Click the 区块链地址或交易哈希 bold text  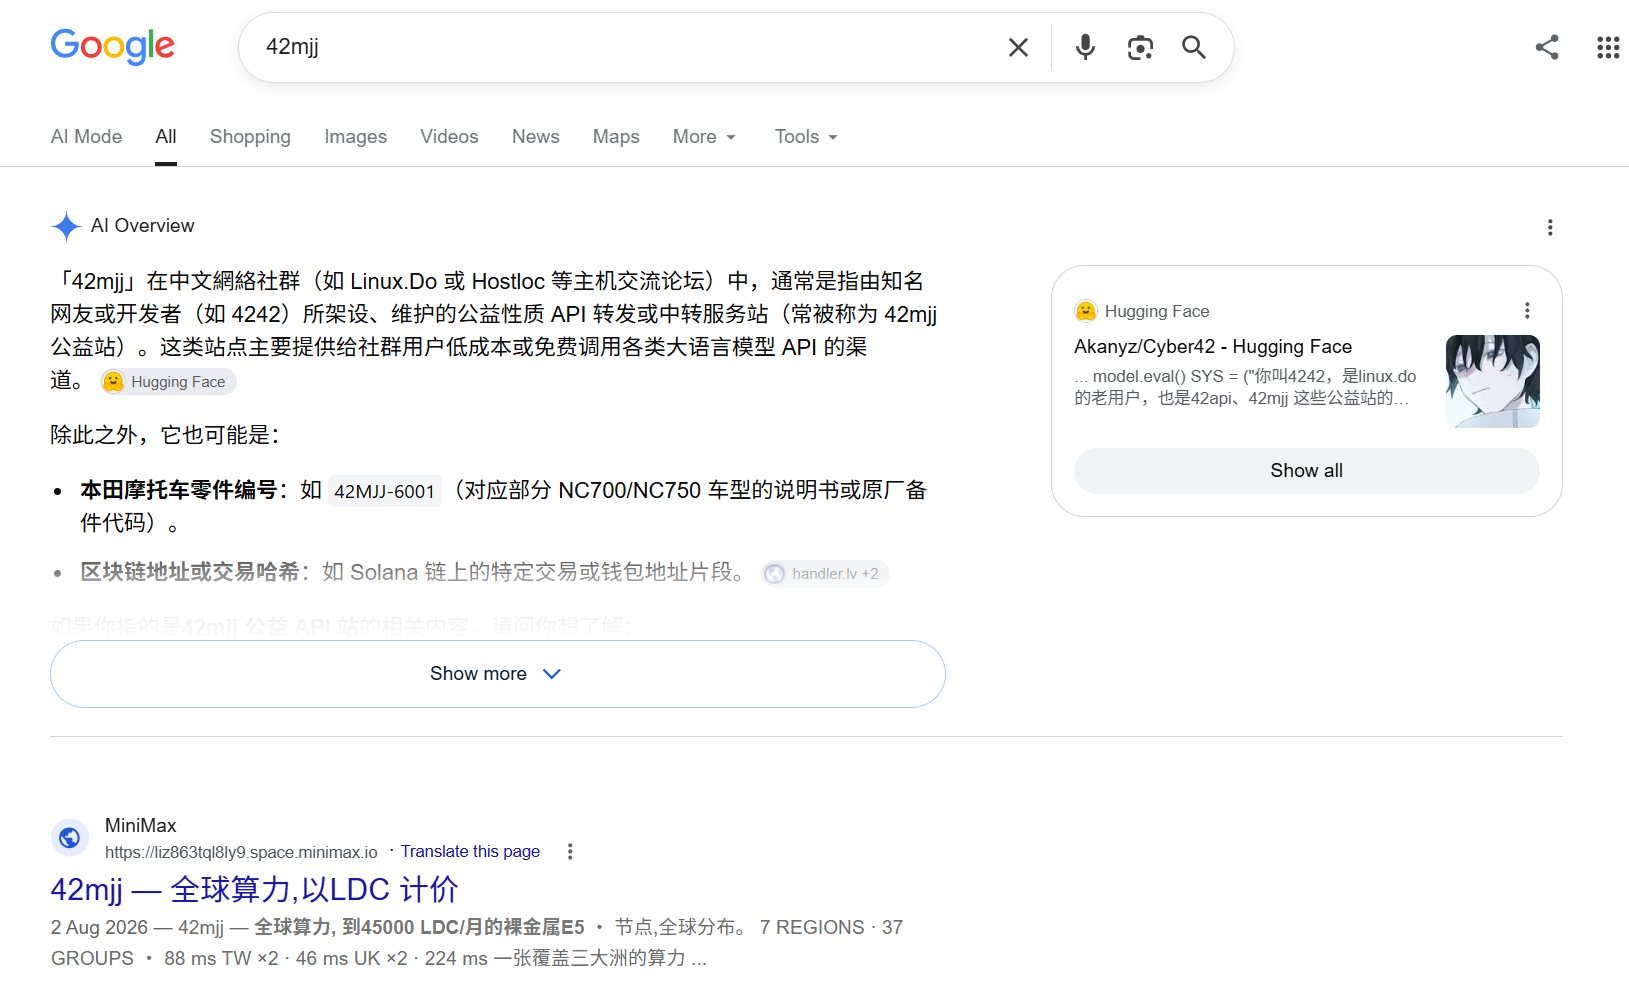click(x=190, y=572)
